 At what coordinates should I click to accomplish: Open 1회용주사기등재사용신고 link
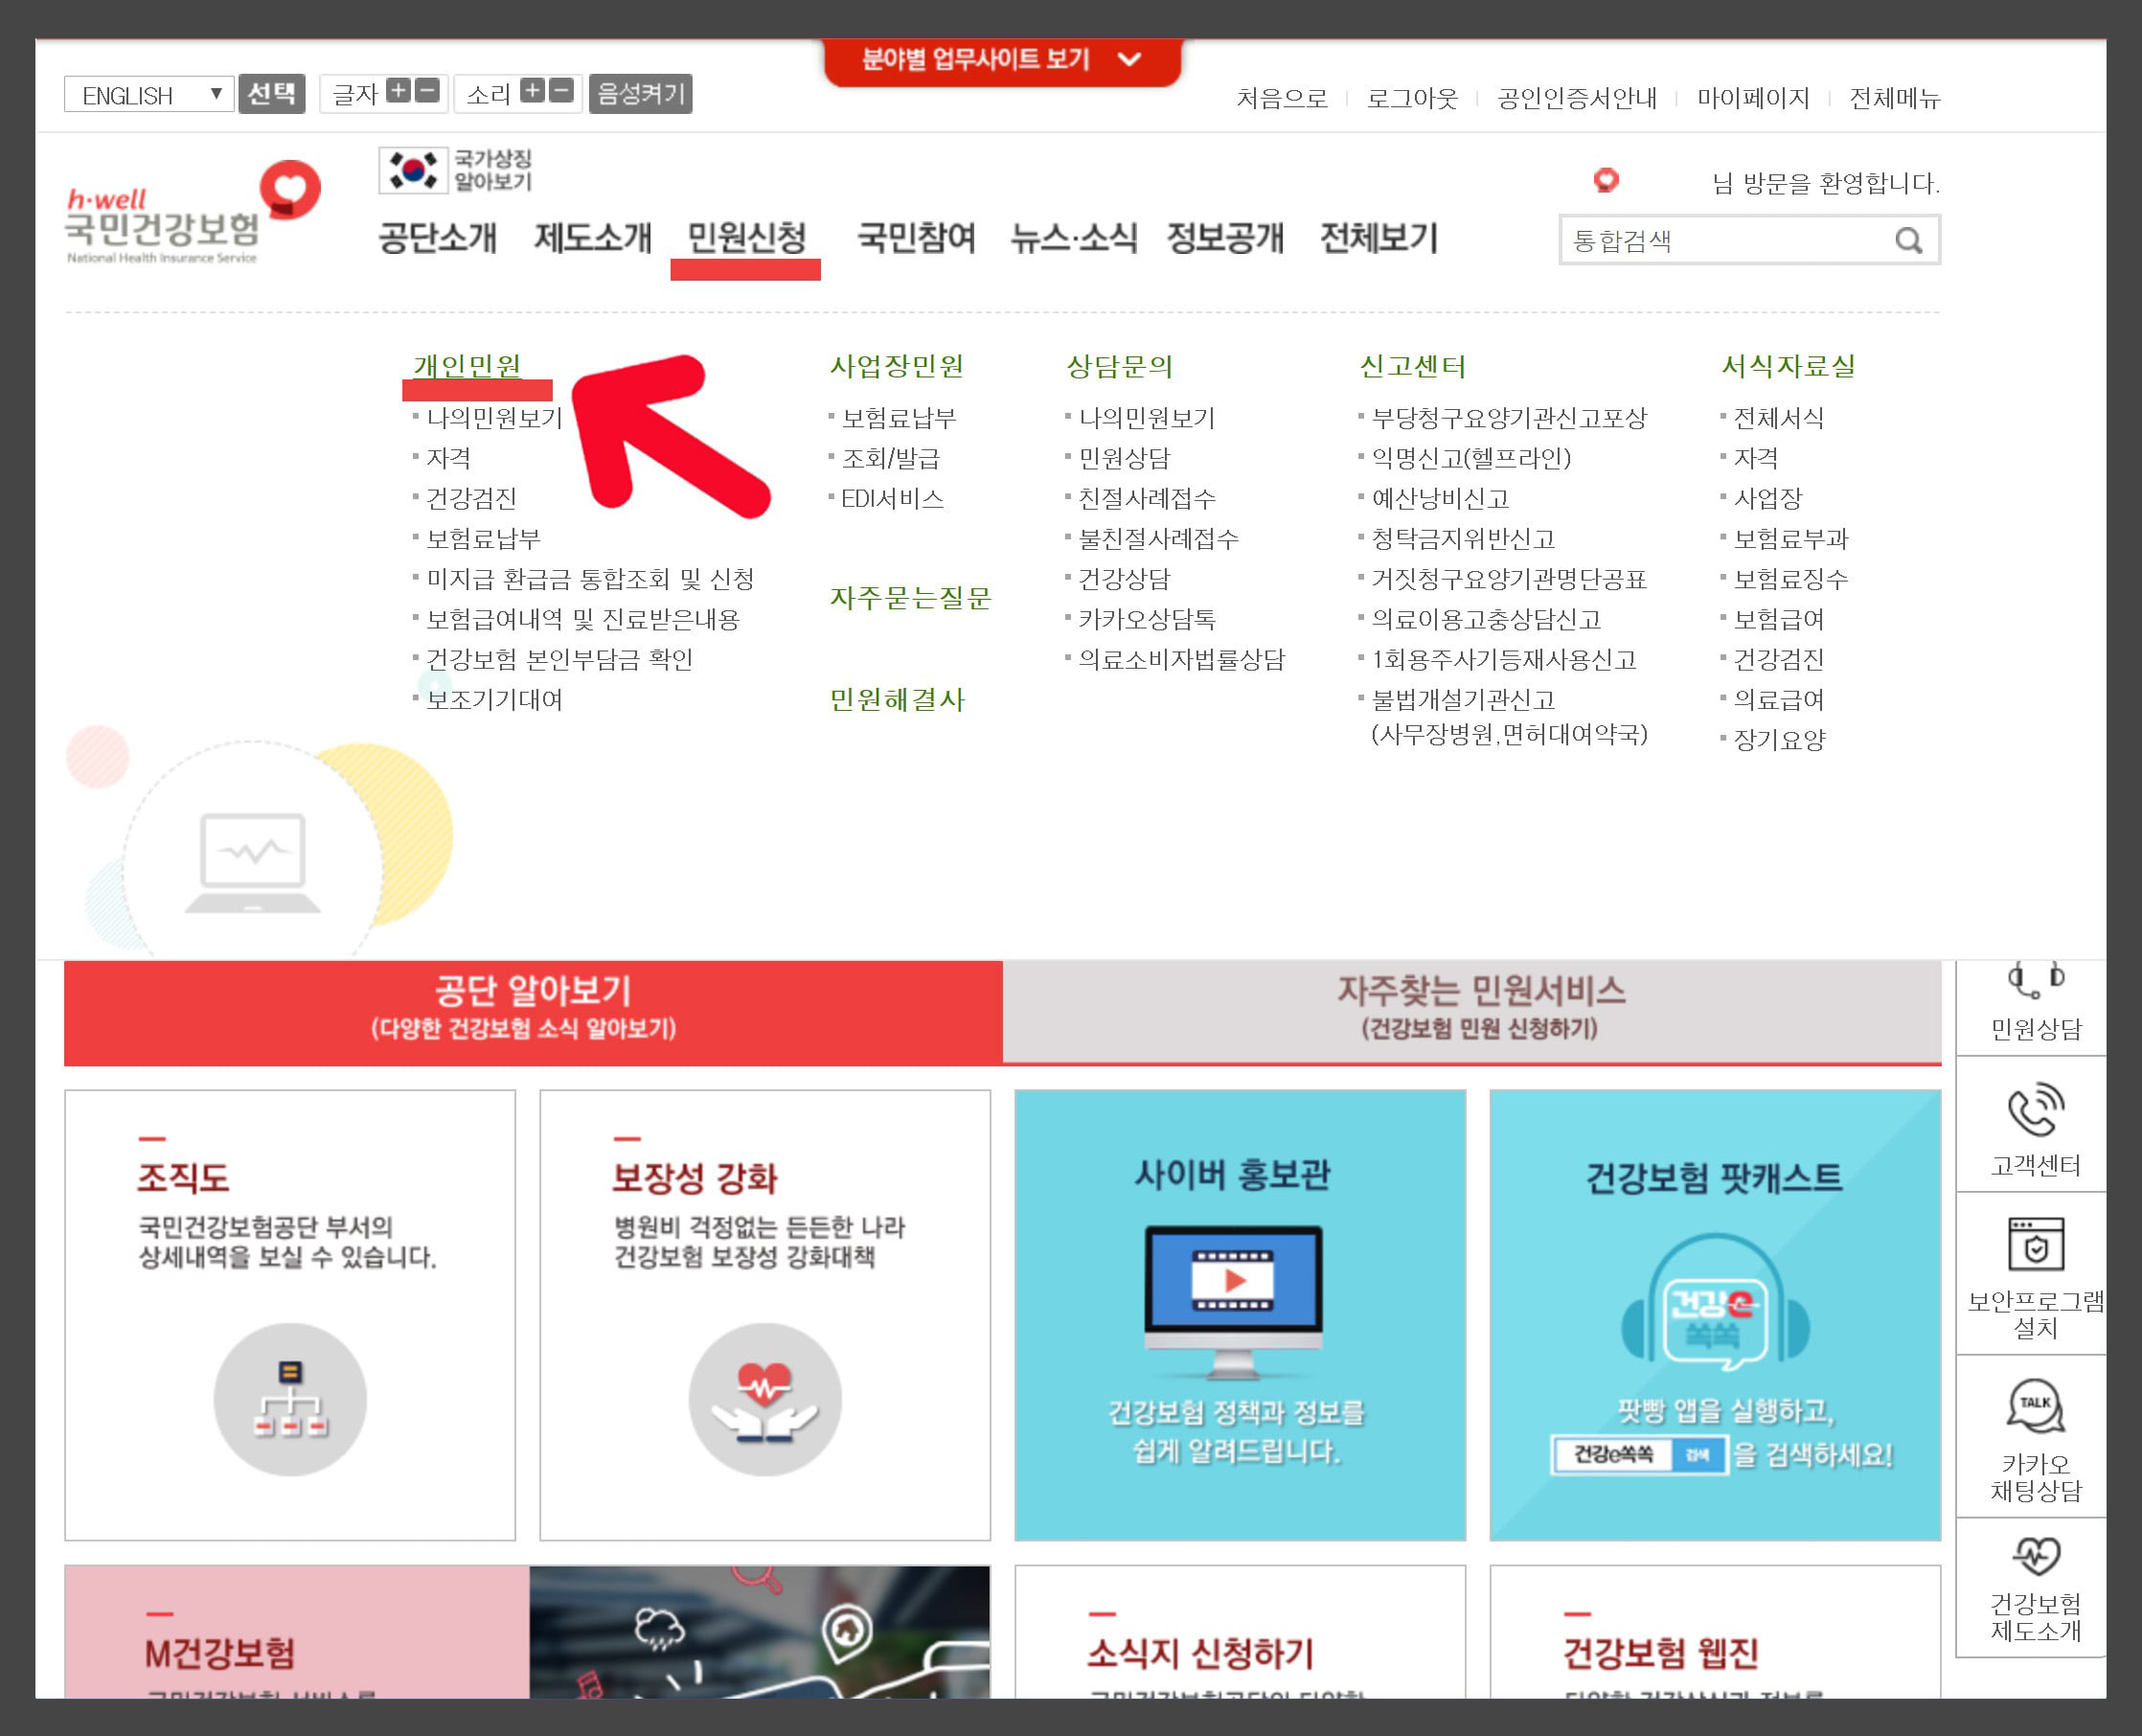1504,659
